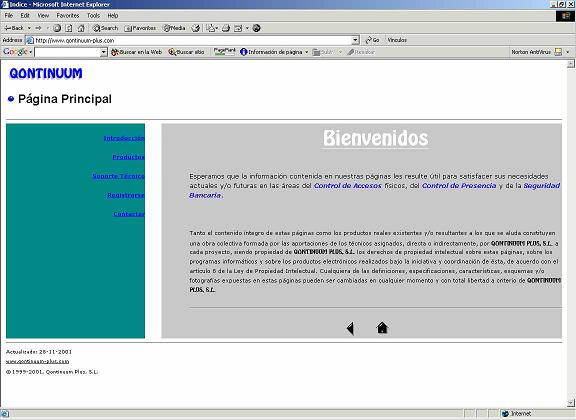The width and height of the screenshot is (576, 420).
Task: Follow the Productos link
Action: [129, 157]
